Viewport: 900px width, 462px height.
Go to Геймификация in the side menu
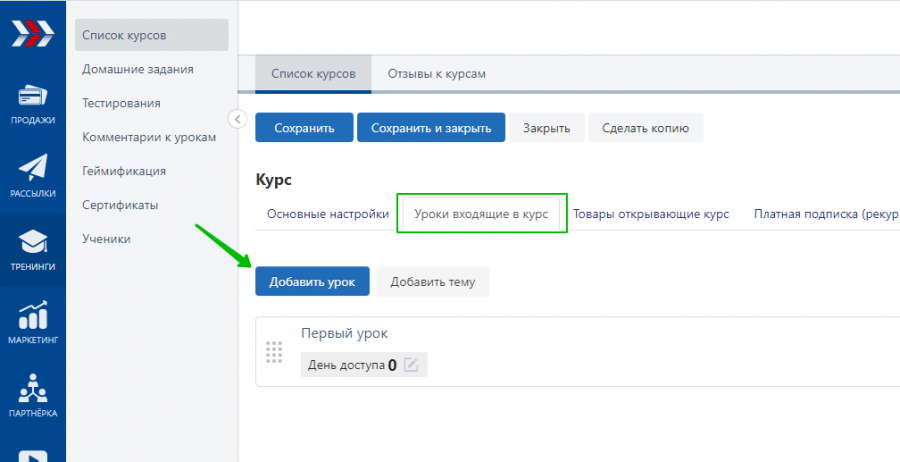point(124,171)
